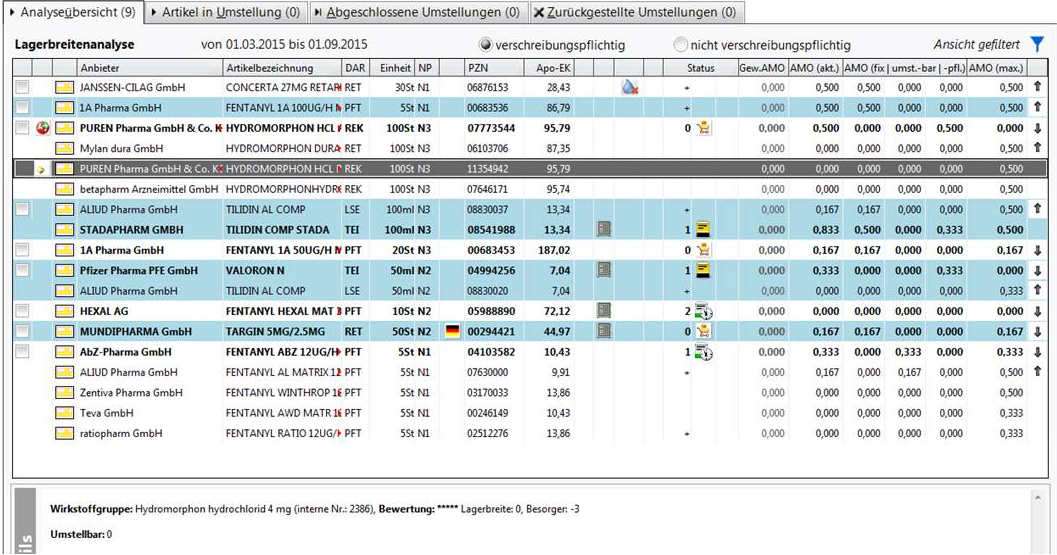Click up arrow in ALIUD FENTANYL AL MATRIX row
The width and height of the screenshot is (1057, 555).
tap(1037, 372)
